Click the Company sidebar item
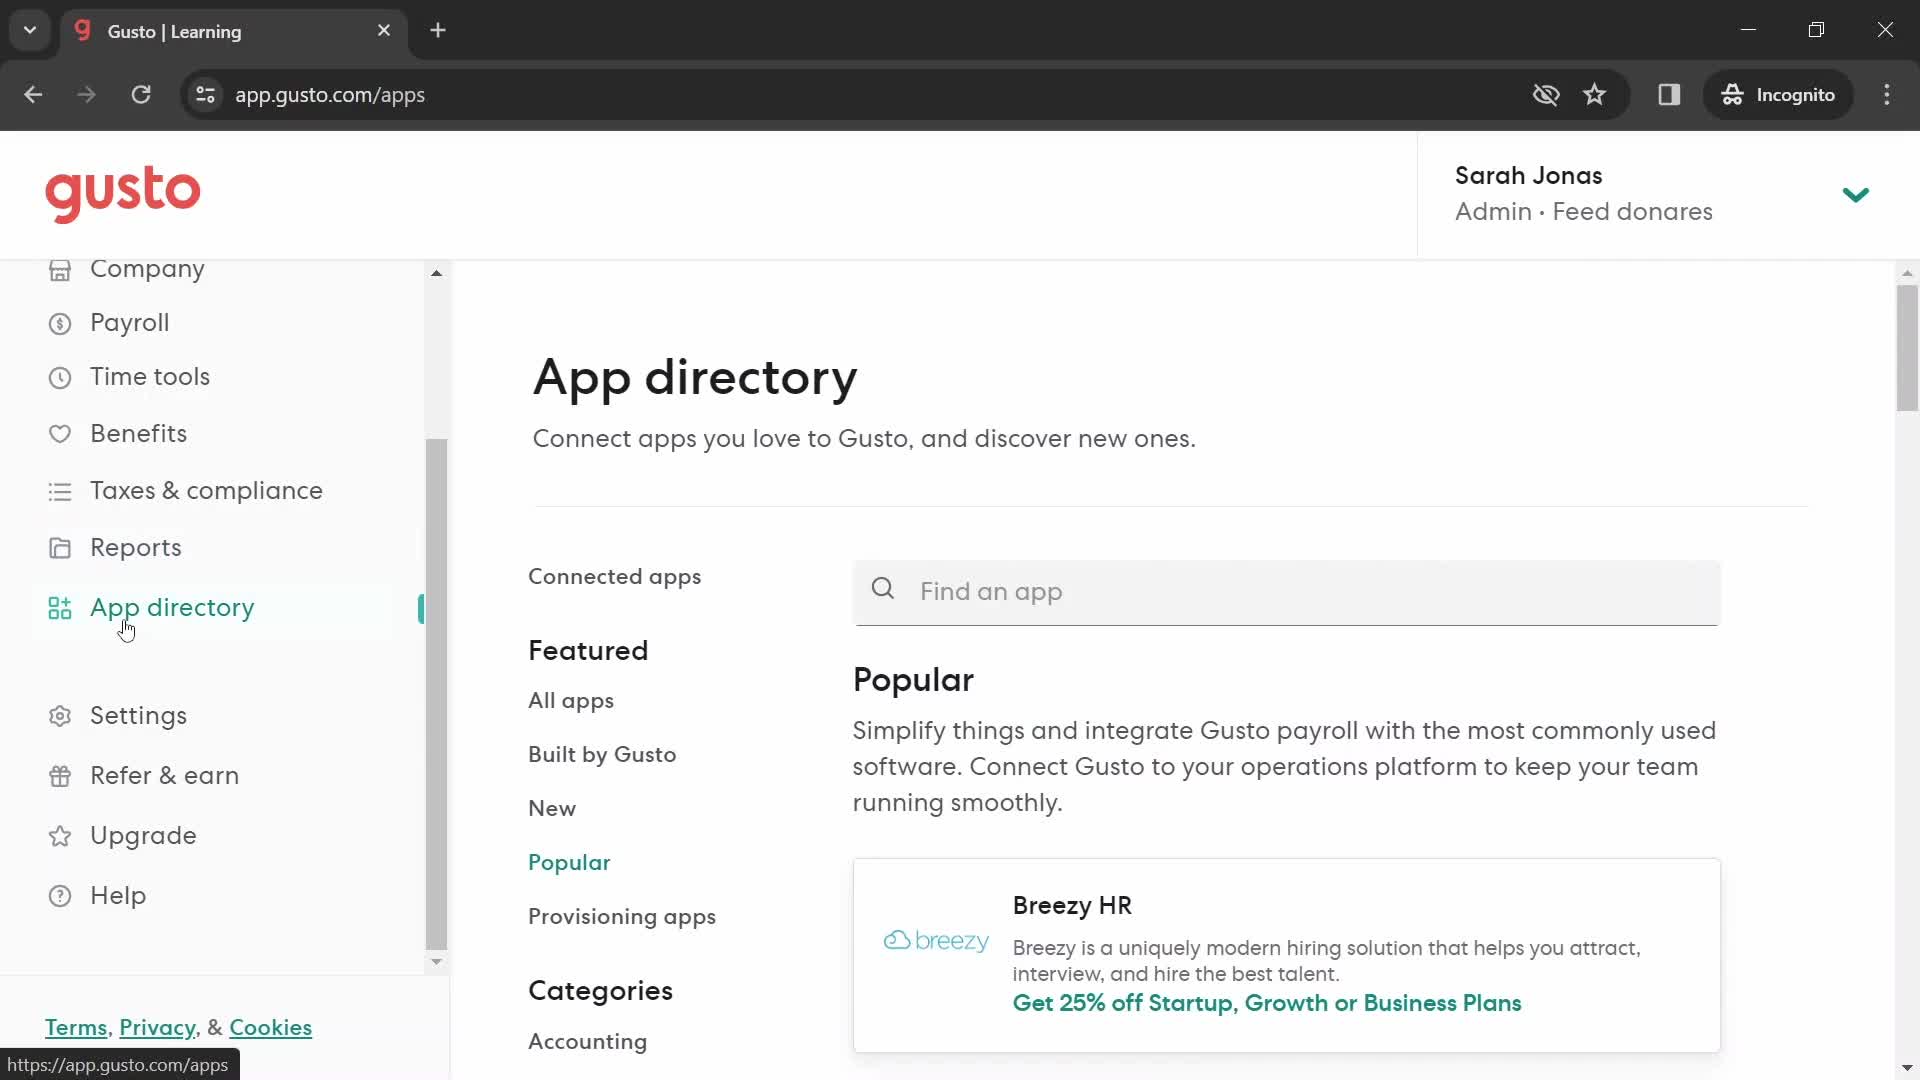The image size is (1920, 1080). [x=147, y=270]
